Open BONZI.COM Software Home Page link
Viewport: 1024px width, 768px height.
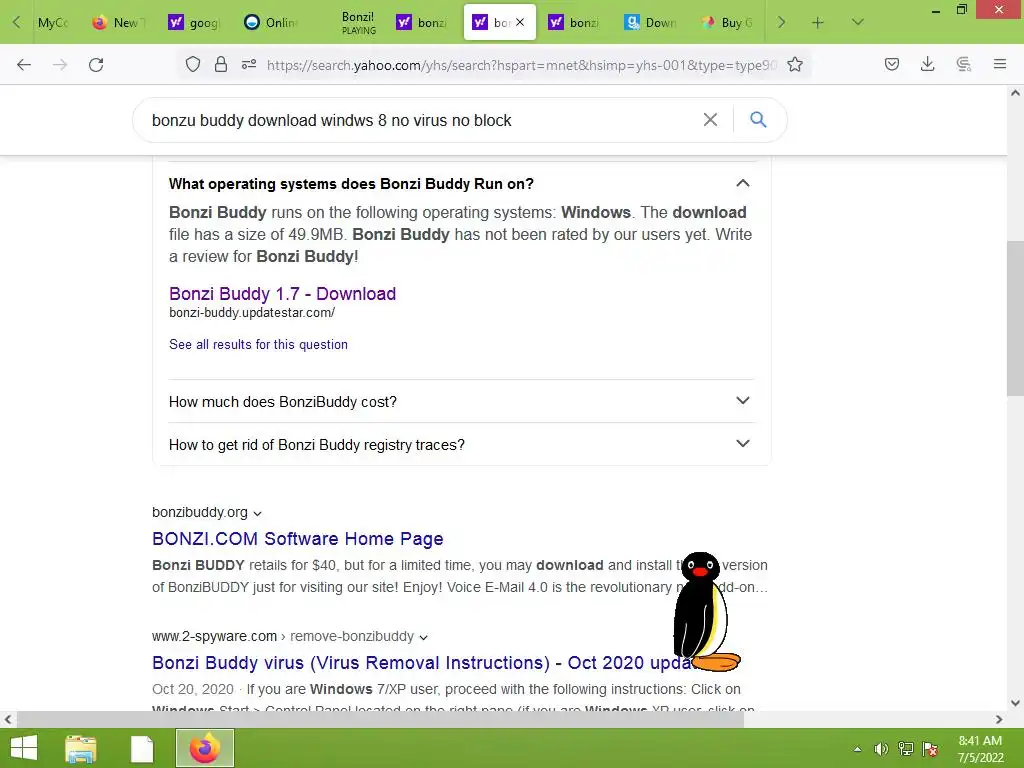coord(297,539)
